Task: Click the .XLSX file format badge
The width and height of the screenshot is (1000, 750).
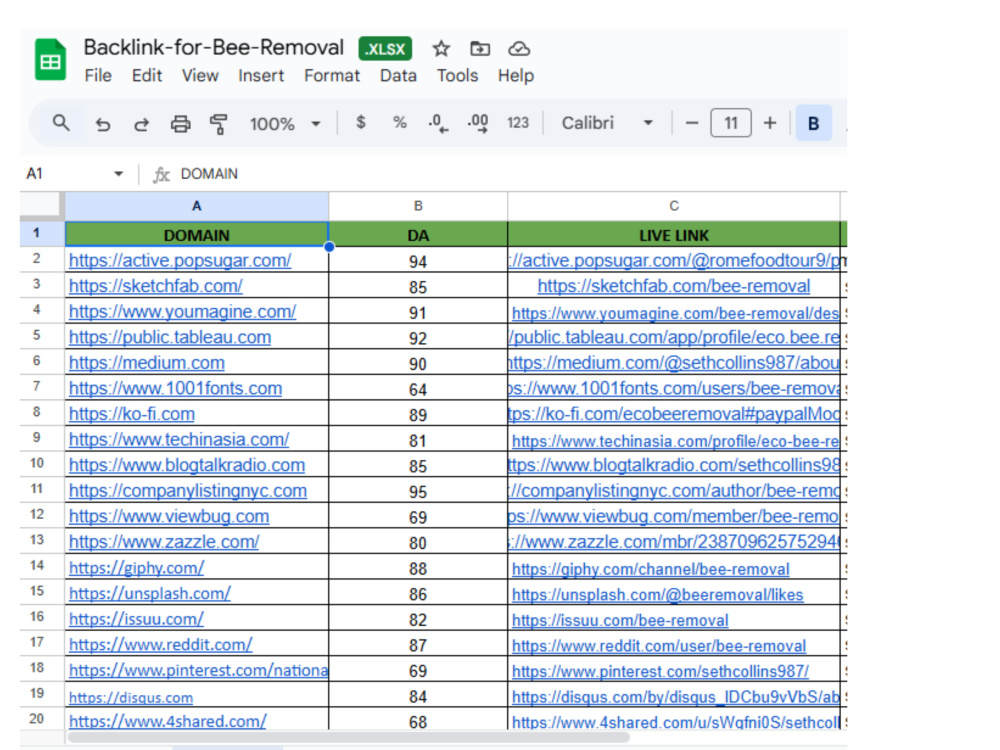Action: tap(385, 48)
